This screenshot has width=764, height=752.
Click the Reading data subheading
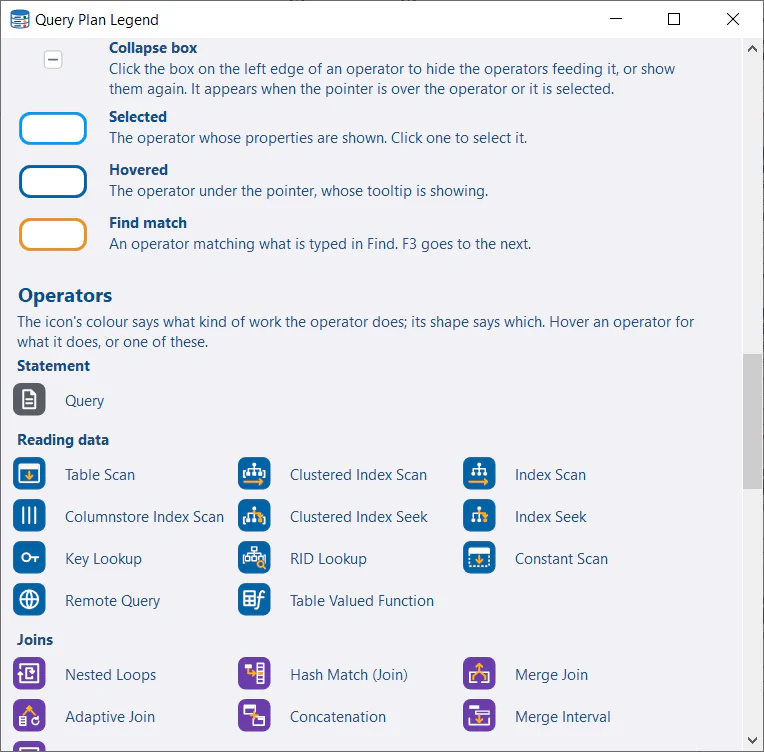tap(63, 440)
